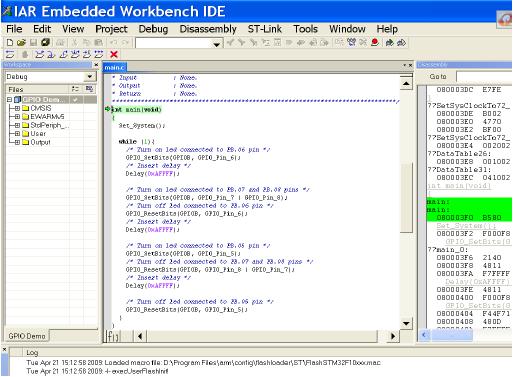Click the Step Into debug icon
The width and height of the screenshot is (516, 377).
pos(51,54)
